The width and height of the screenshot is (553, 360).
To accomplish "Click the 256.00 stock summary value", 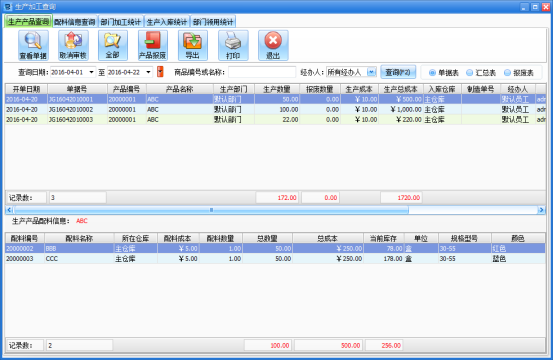I will (x=384, y=346).
